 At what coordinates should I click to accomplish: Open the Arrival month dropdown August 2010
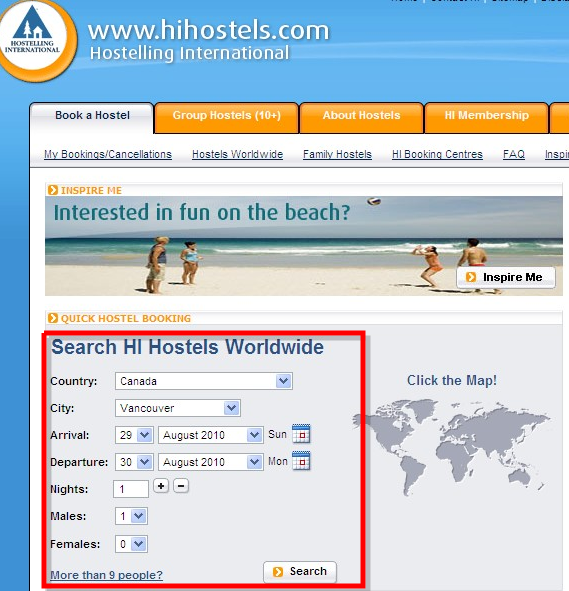coord(211,435)
